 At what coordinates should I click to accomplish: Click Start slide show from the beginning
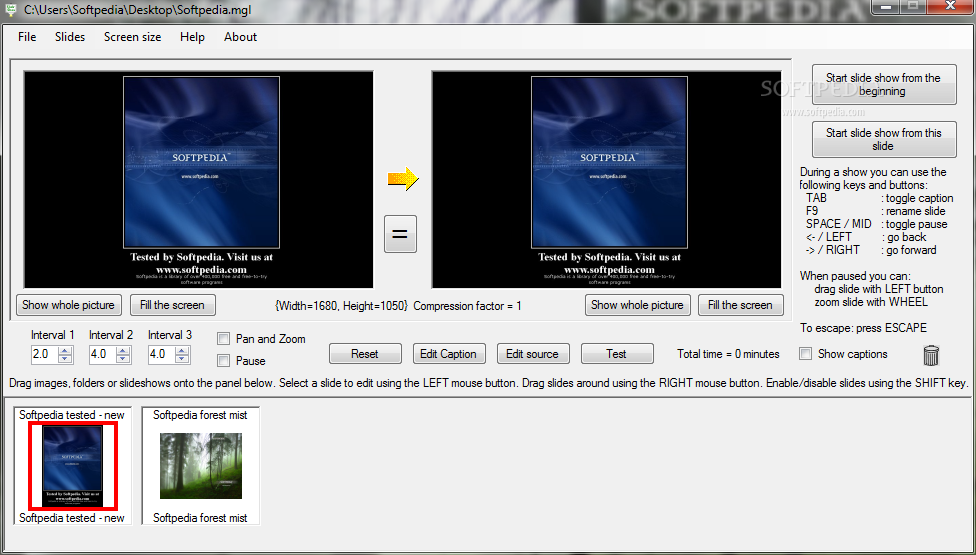(884, 85)
